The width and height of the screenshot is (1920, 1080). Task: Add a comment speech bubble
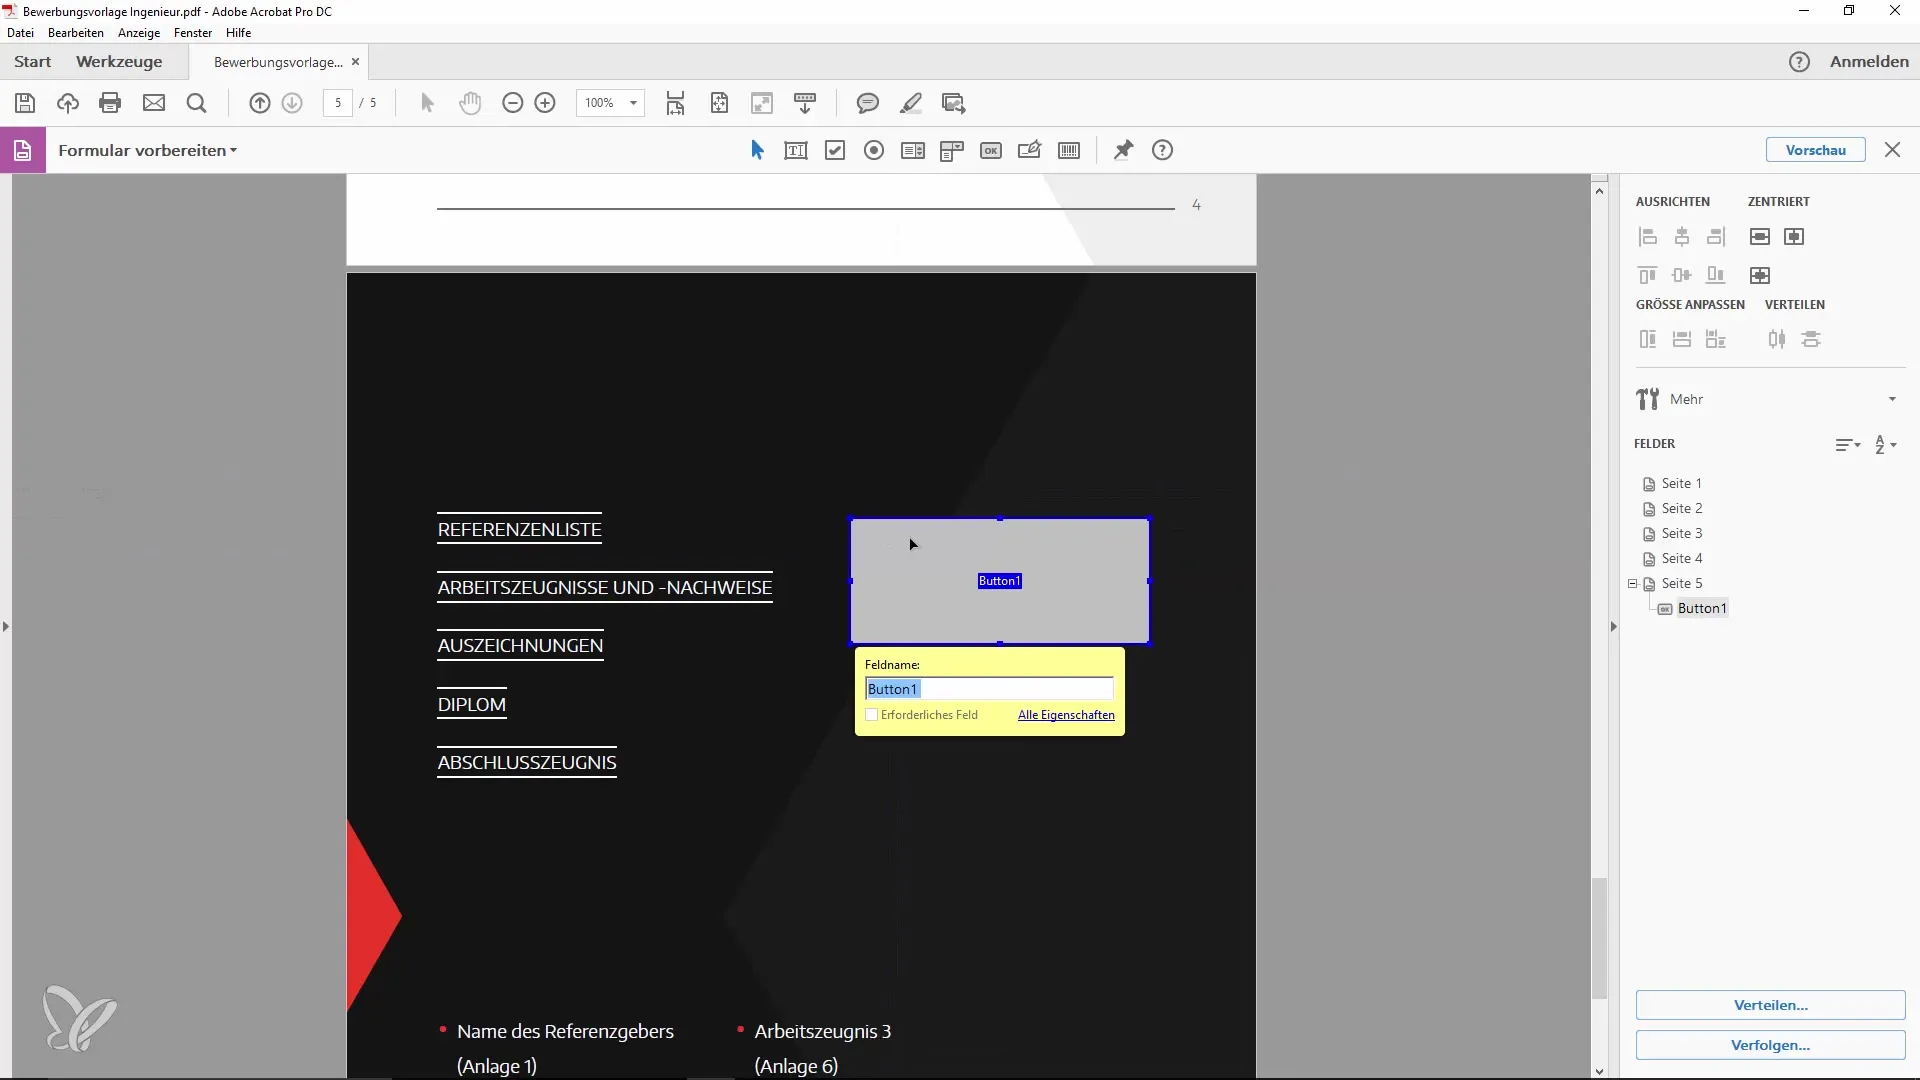point(868,103)
